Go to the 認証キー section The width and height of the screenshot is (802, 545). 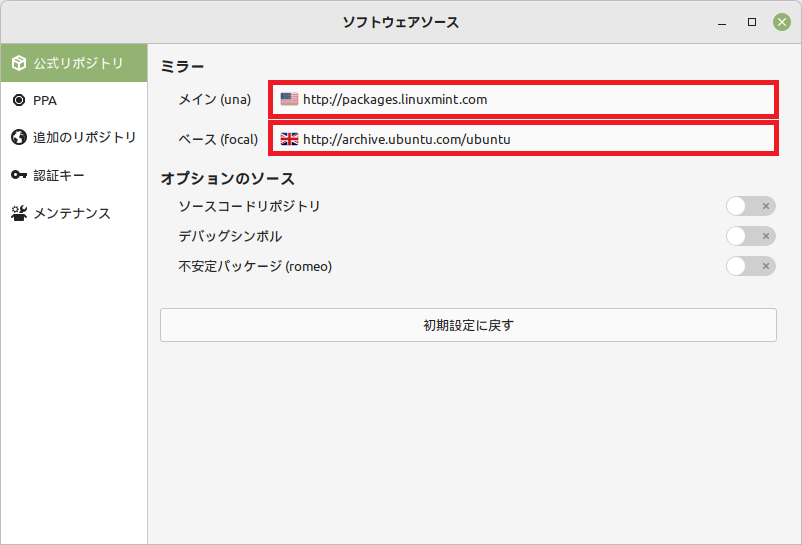coord(74,175)
